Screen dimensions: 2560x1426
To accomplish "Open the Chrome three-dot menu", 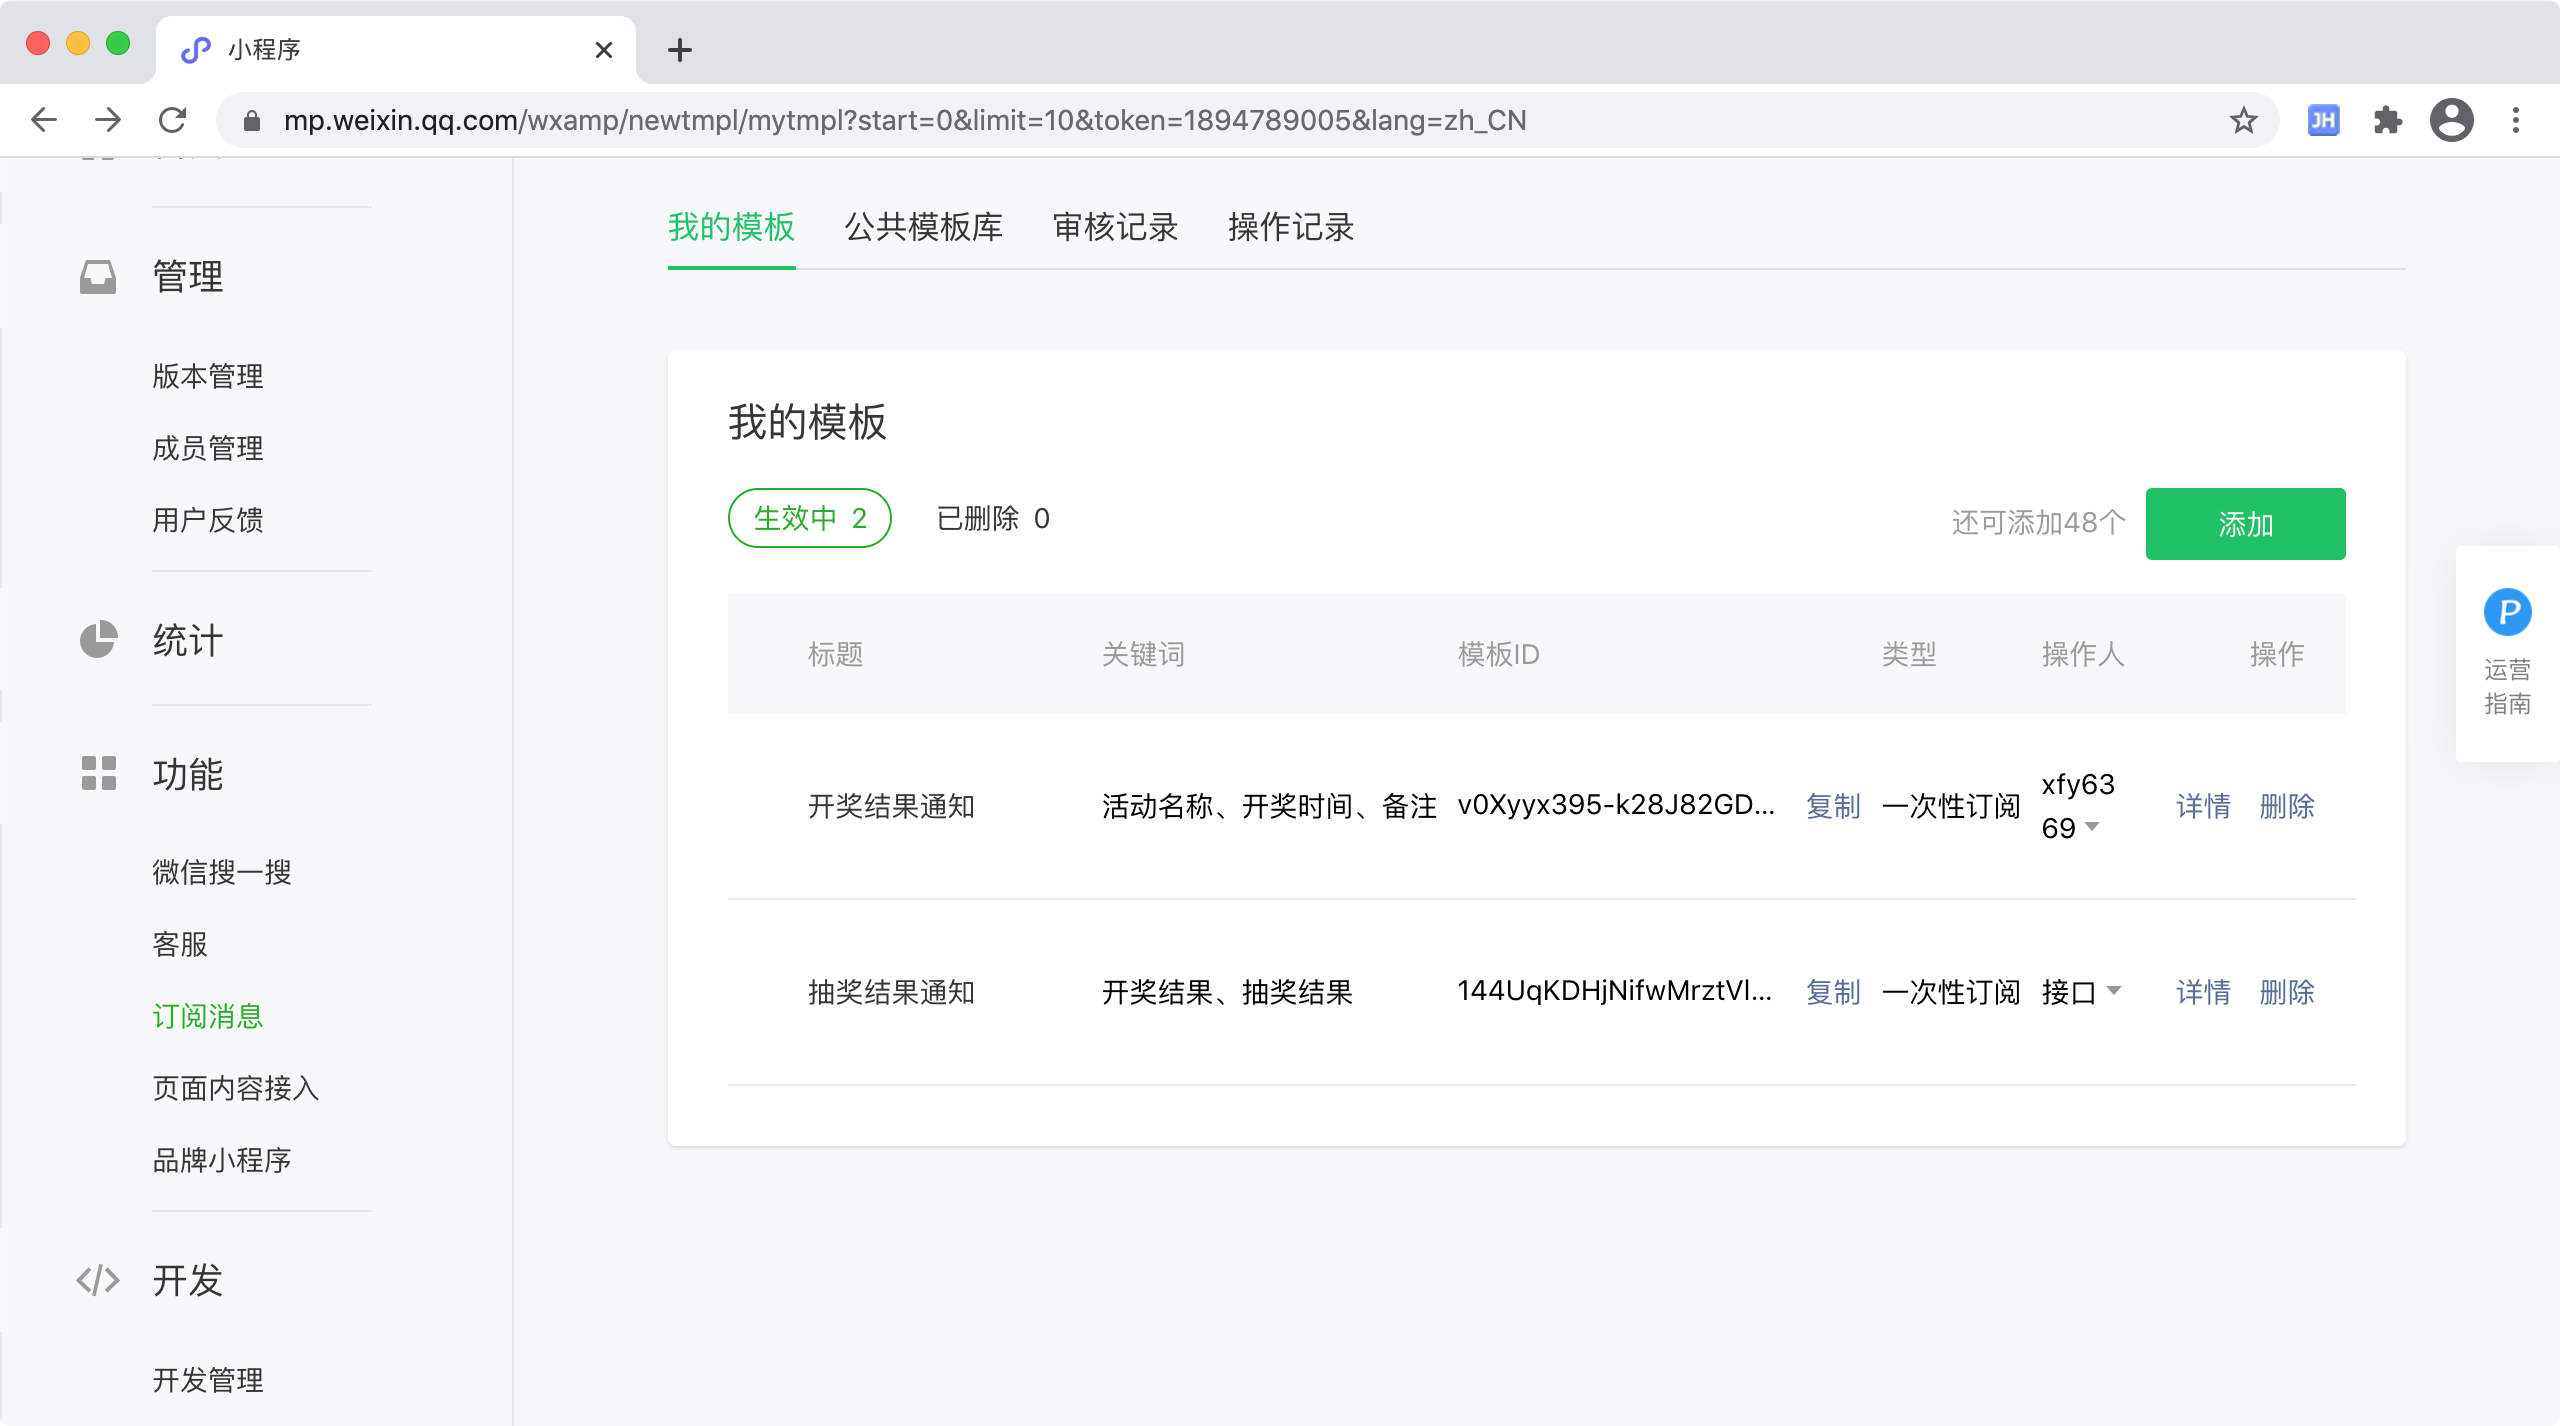I will coord(2515,121).
